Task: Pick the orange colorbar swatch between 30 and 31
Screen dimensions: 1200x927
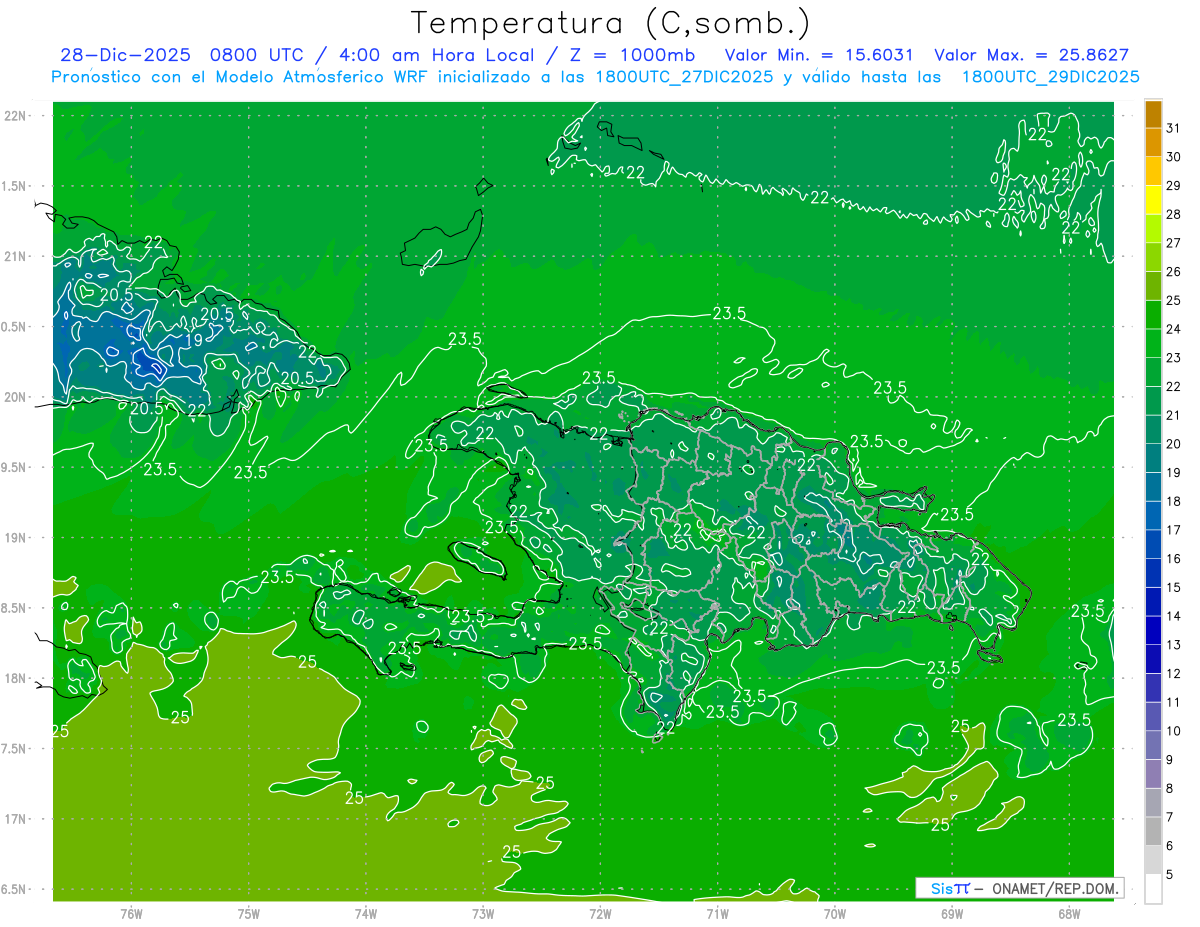Action: click(x=1153, y=143)
